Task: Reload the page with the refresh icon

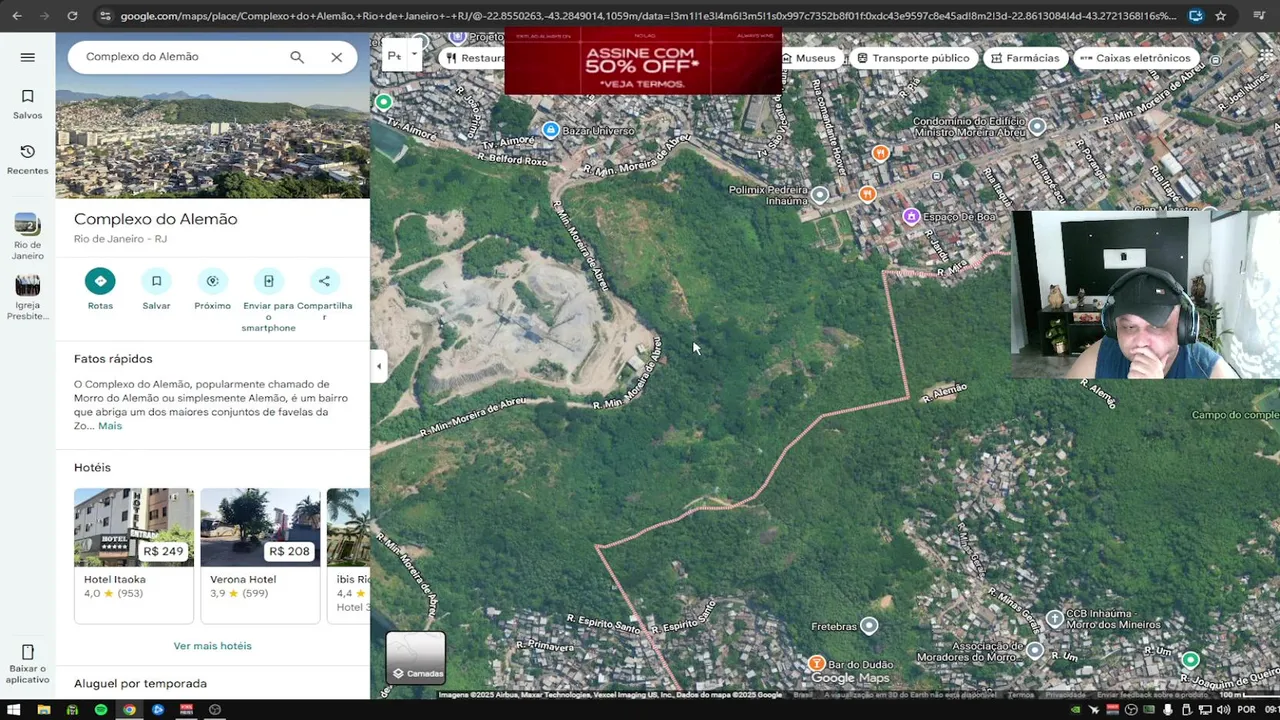Action: tap(72, 16)
